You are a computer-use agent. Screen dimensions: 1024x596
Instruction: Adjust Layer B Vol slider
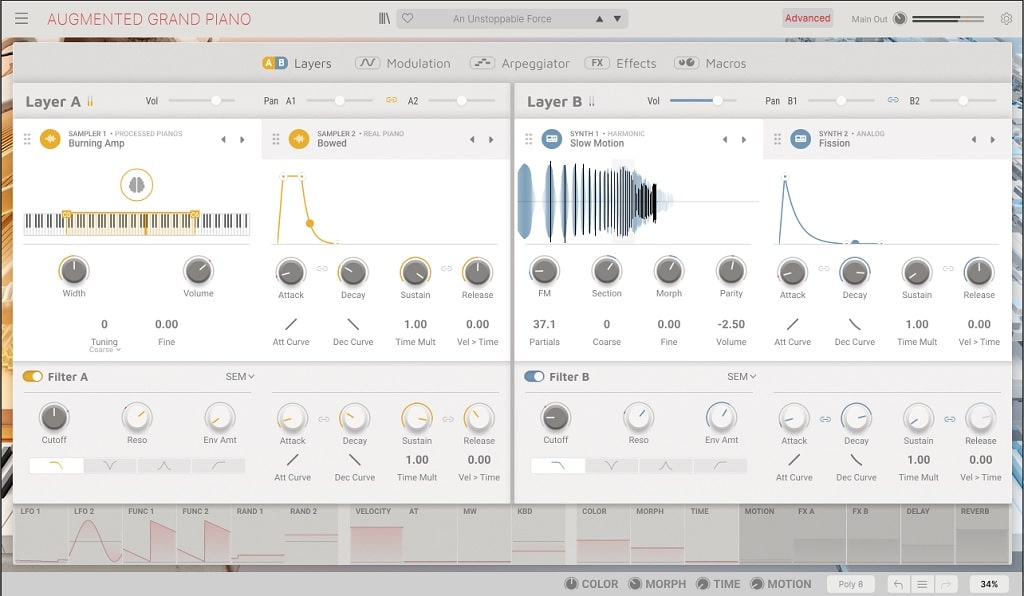703,101
